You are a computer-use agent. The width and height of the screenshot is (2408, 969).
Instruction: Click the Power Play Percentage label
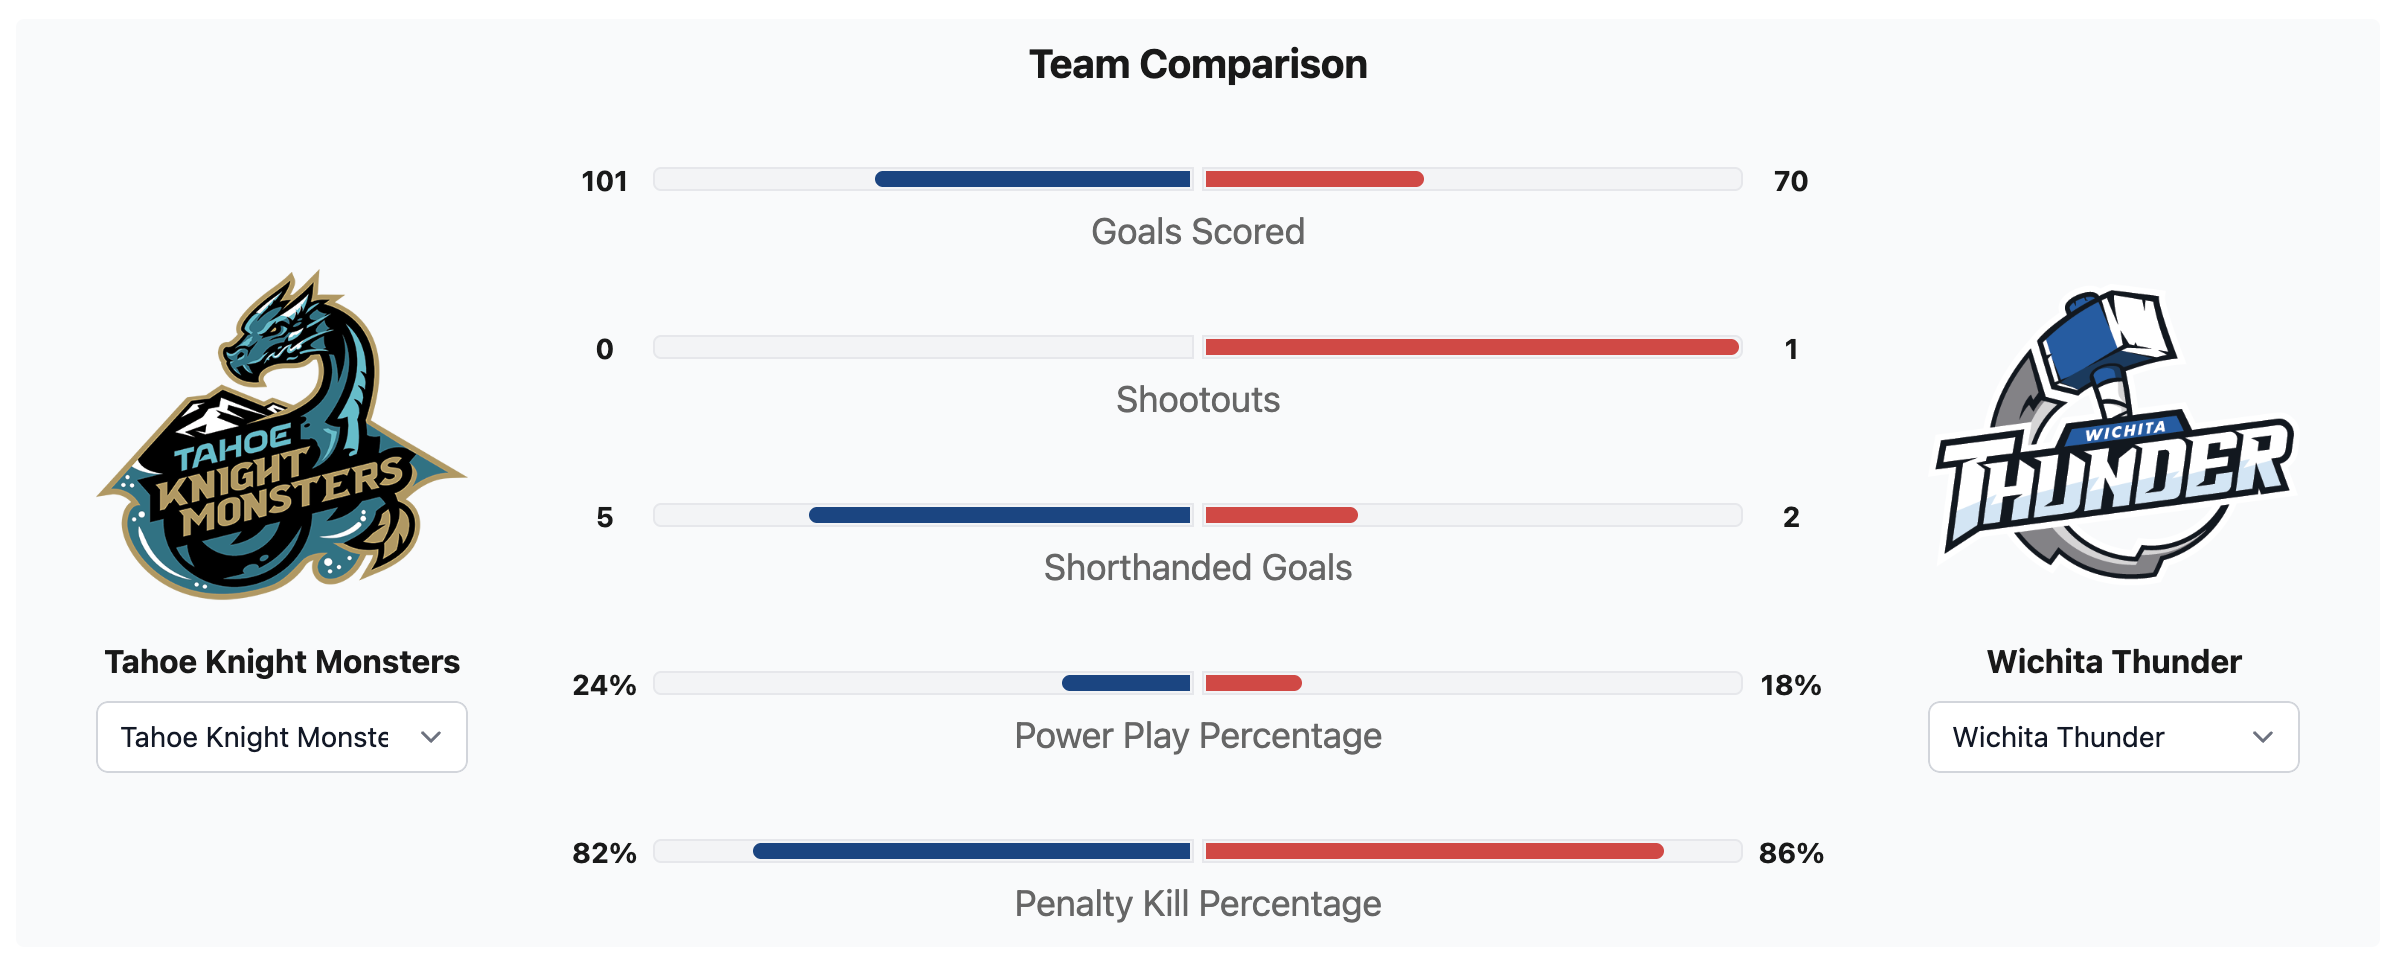(x=1198, y=736)
